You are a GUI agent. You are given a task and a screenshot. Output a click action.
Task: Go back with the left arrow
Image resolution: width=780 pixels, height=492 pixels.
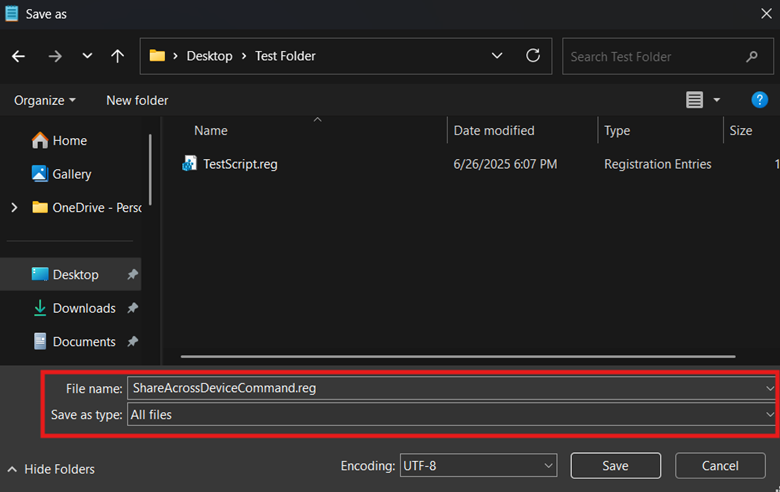pyautogui.click(x=18, y=56)
